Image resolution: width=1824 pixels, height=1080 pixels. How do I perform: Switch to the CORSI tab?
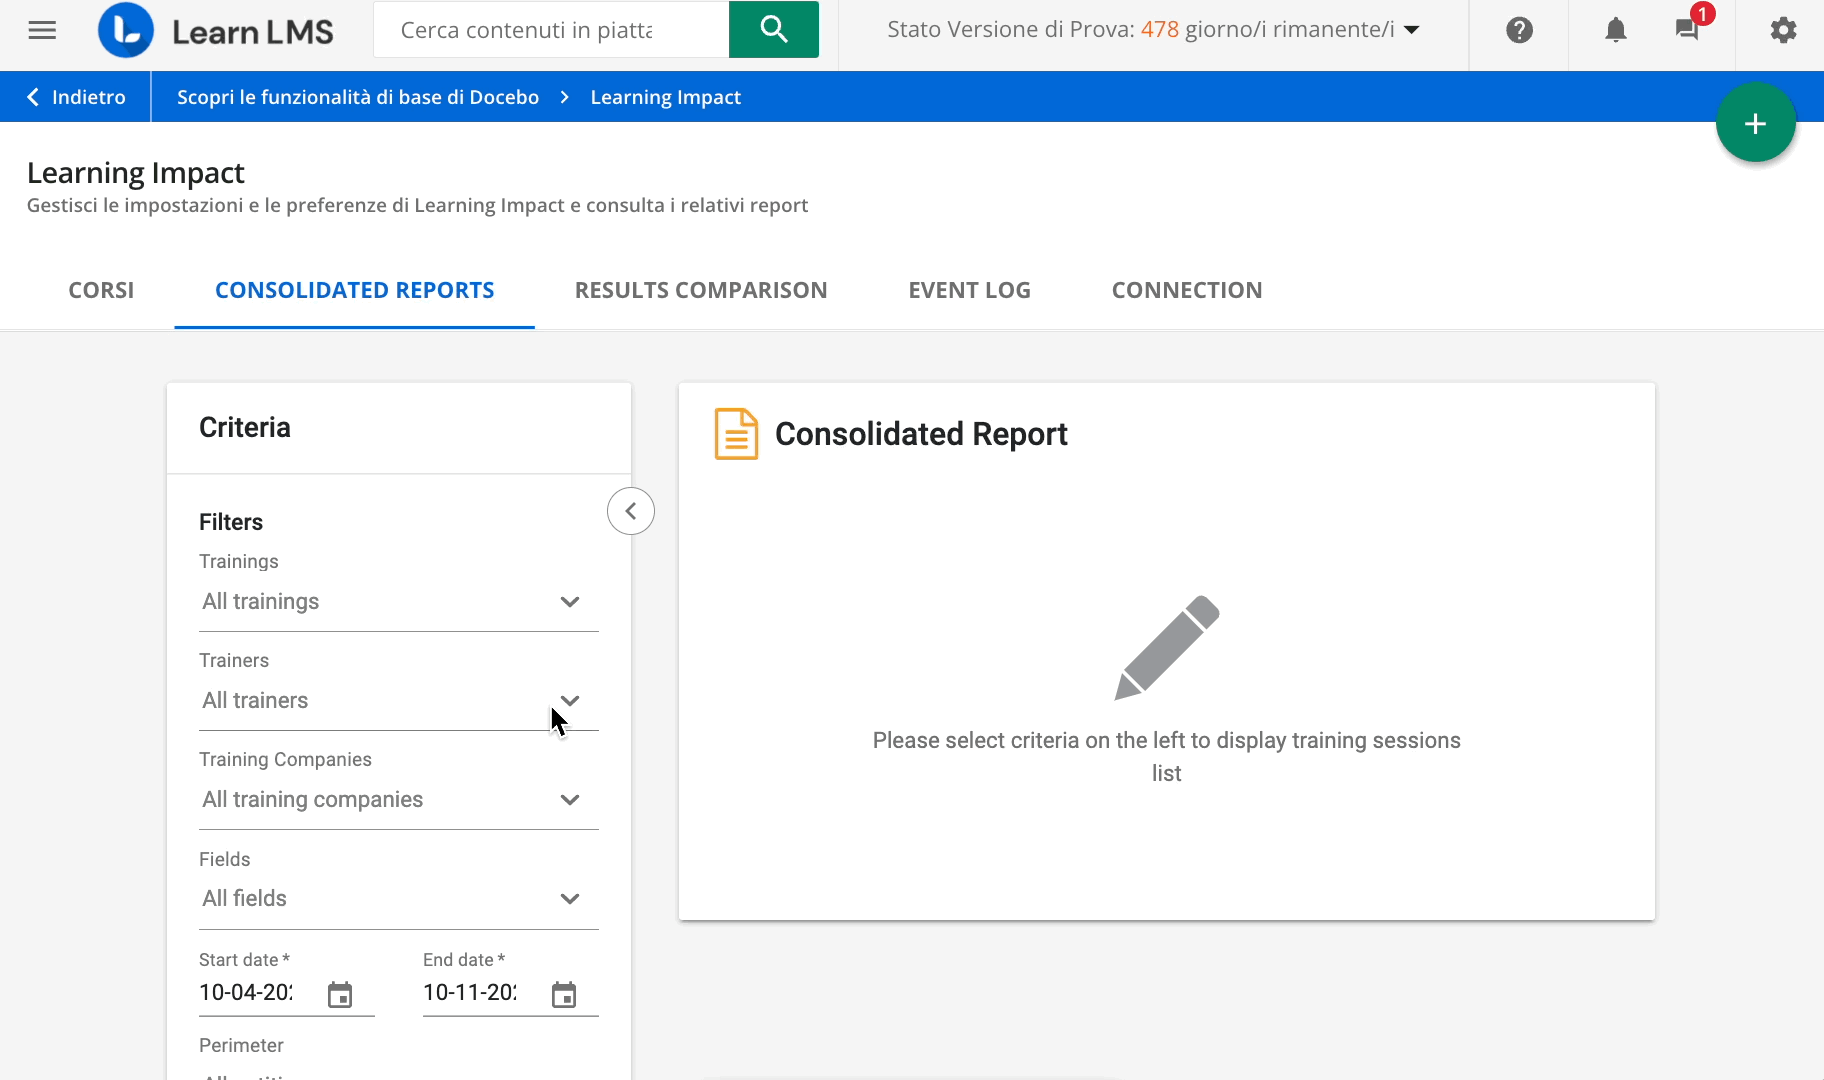click(x=101, y=290)
